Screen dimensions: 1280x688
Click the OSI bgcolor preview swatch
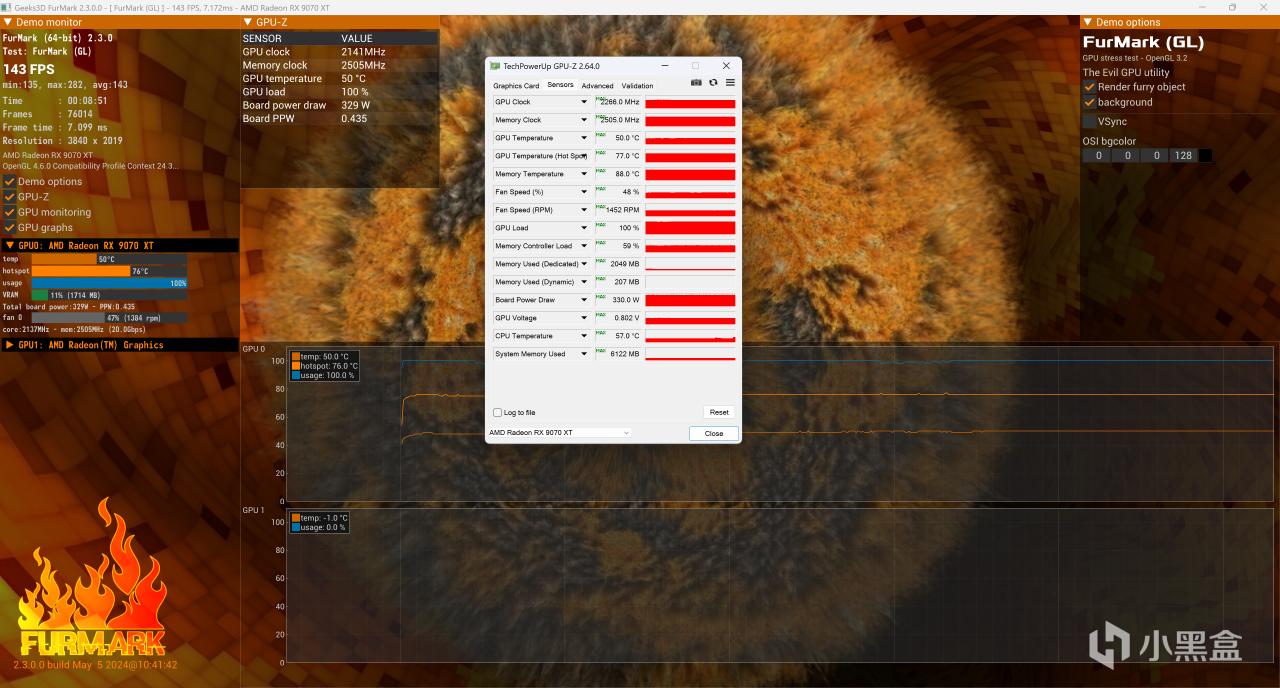pos(1205,155)
